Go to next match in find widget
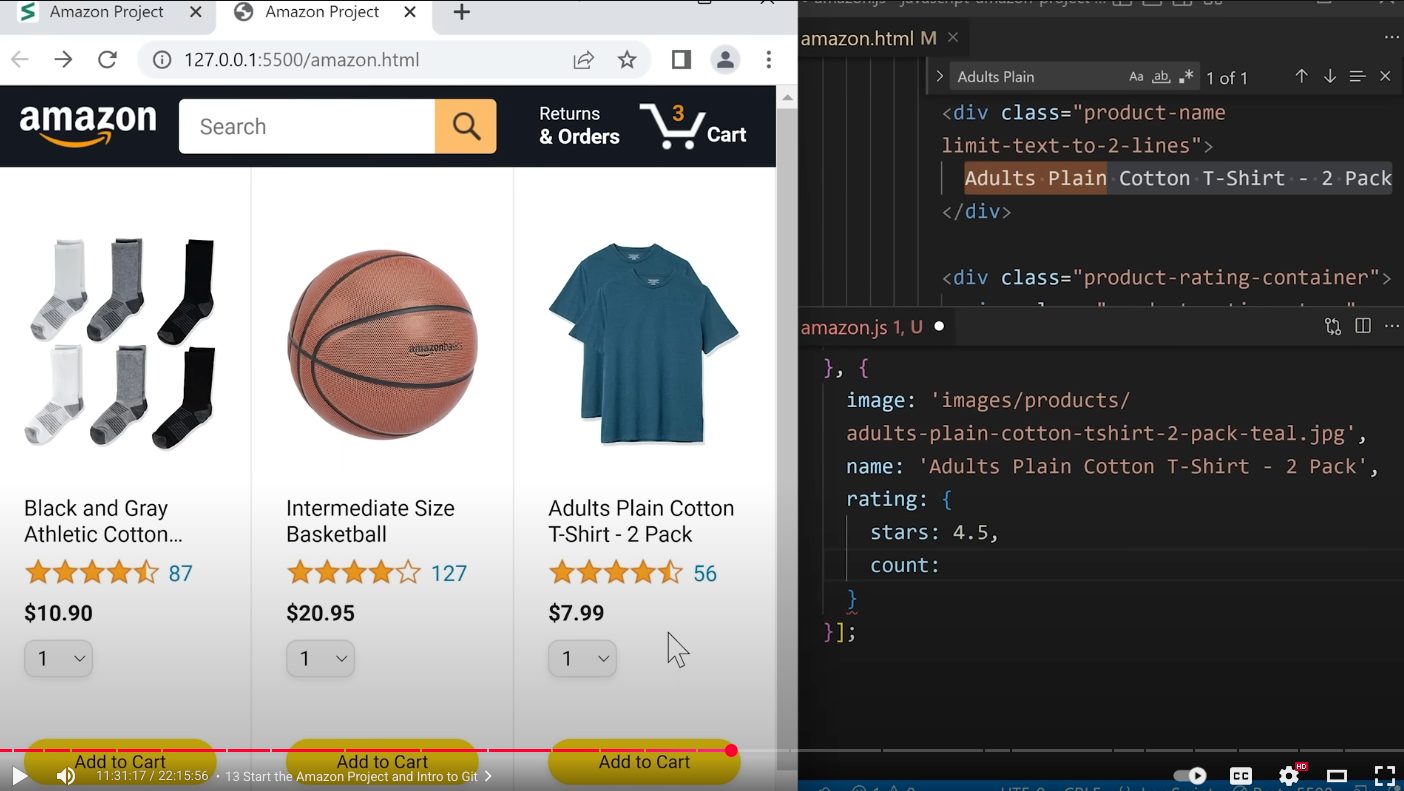This screenshot has width=1404, height=791. [1330, 77]
